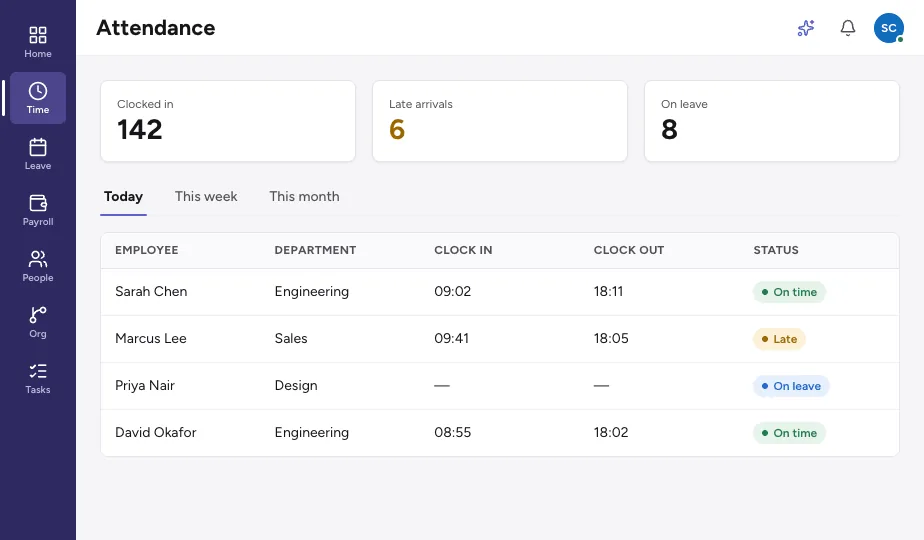This screenshot has width=924, height=540.
Task: Click clock-in time 08:55
Action: point(453,433)
